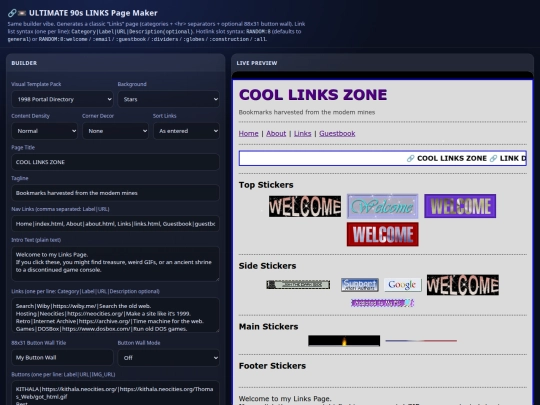Click the Page Title input field

(x=115, y=162)
